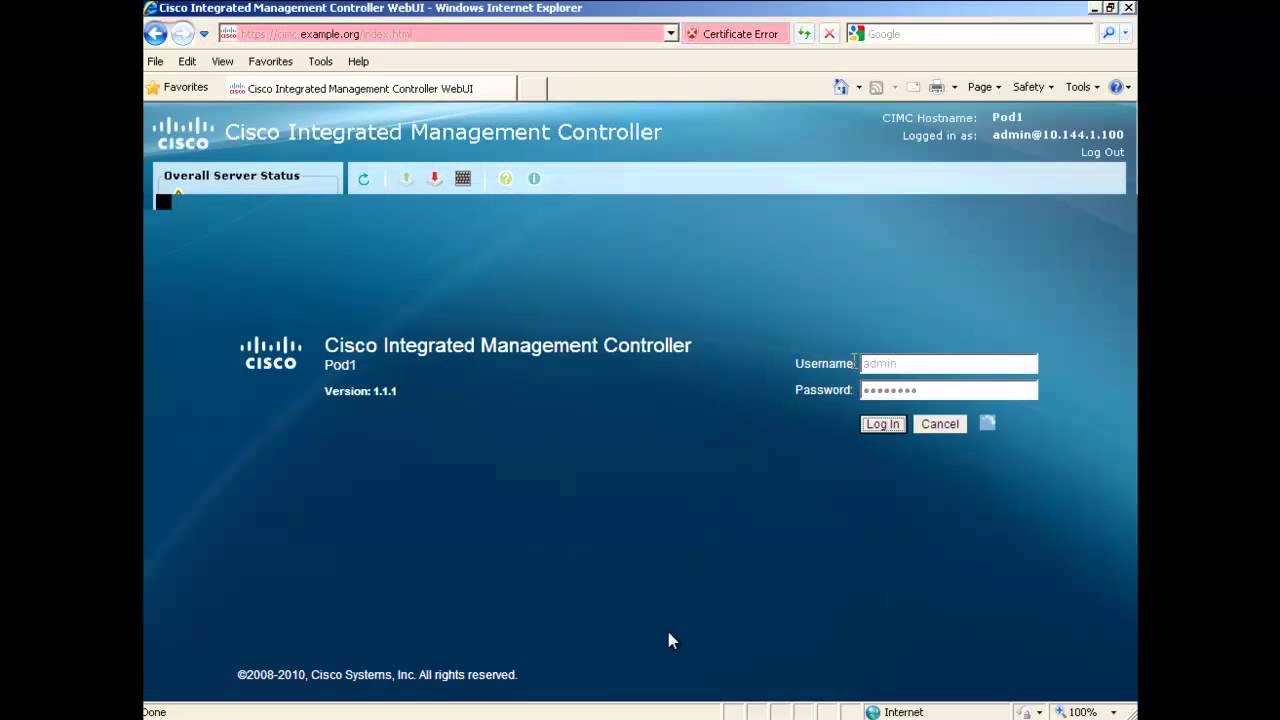Click the RSS Feeds icon
Screen dimensions: 1280x720
pos(877,87)
